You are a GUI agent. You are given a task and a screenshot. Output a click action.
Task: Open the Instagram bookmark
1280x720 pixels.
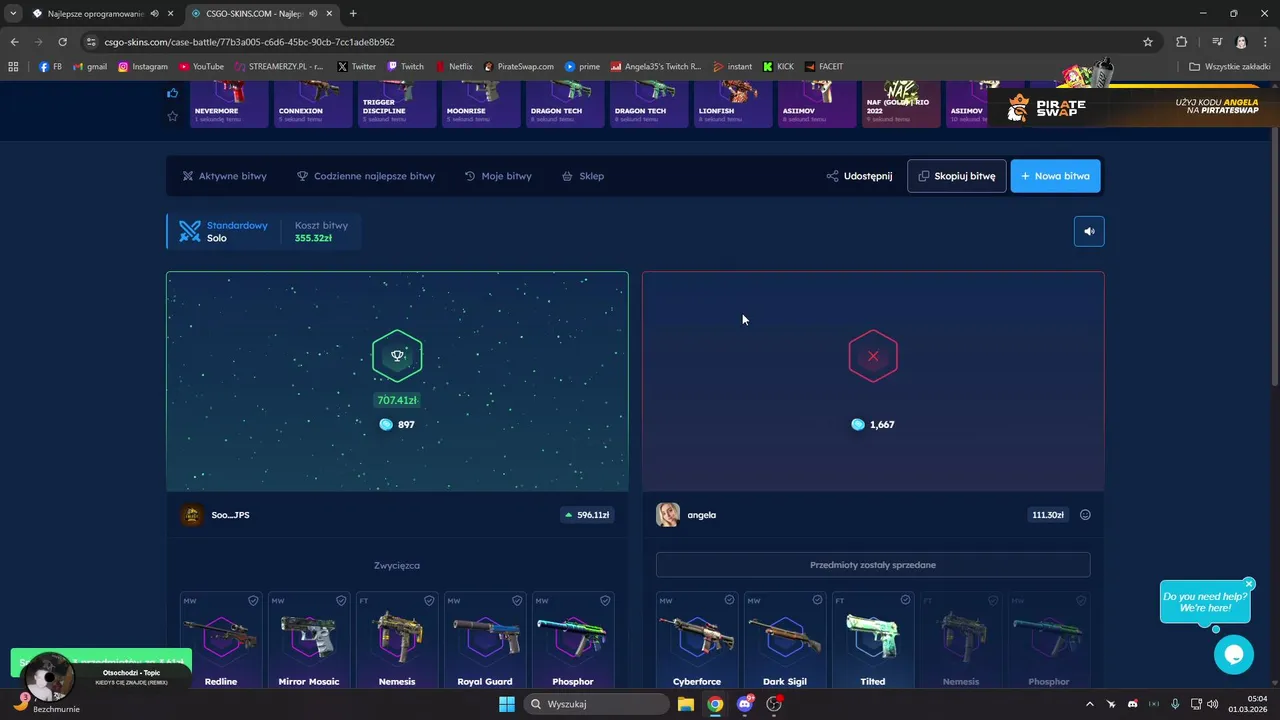[143, 66]
